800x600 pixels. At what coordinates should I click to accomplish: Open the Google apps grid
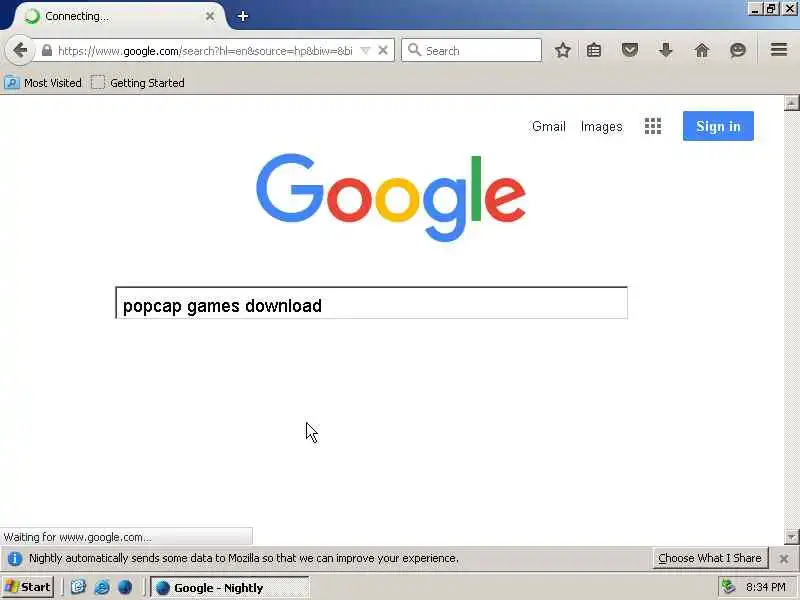[x=653, y=126]
